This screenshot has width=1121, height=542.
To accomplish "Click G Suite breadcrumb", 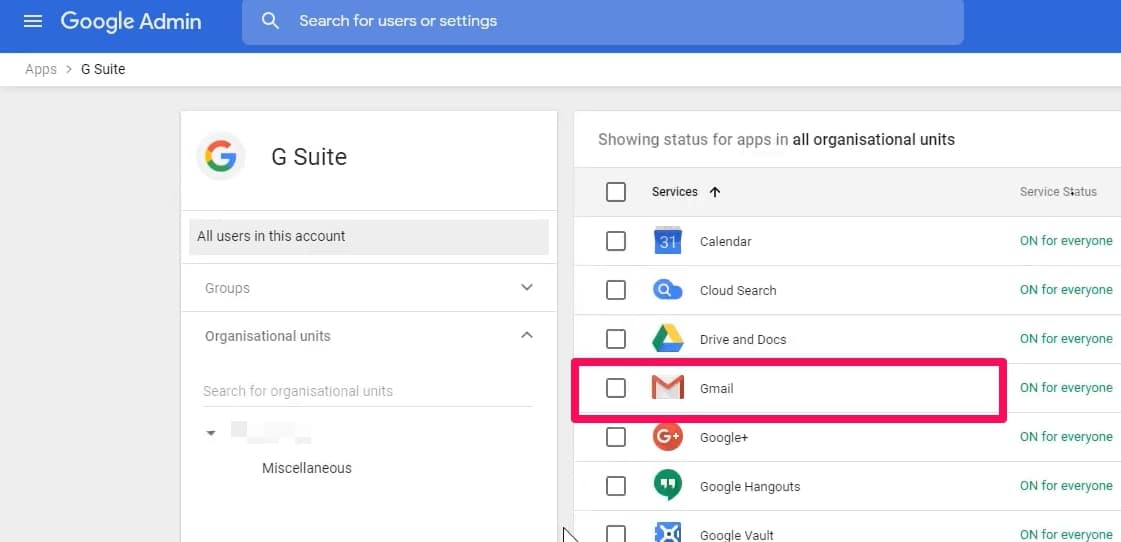I will (103, 69).
